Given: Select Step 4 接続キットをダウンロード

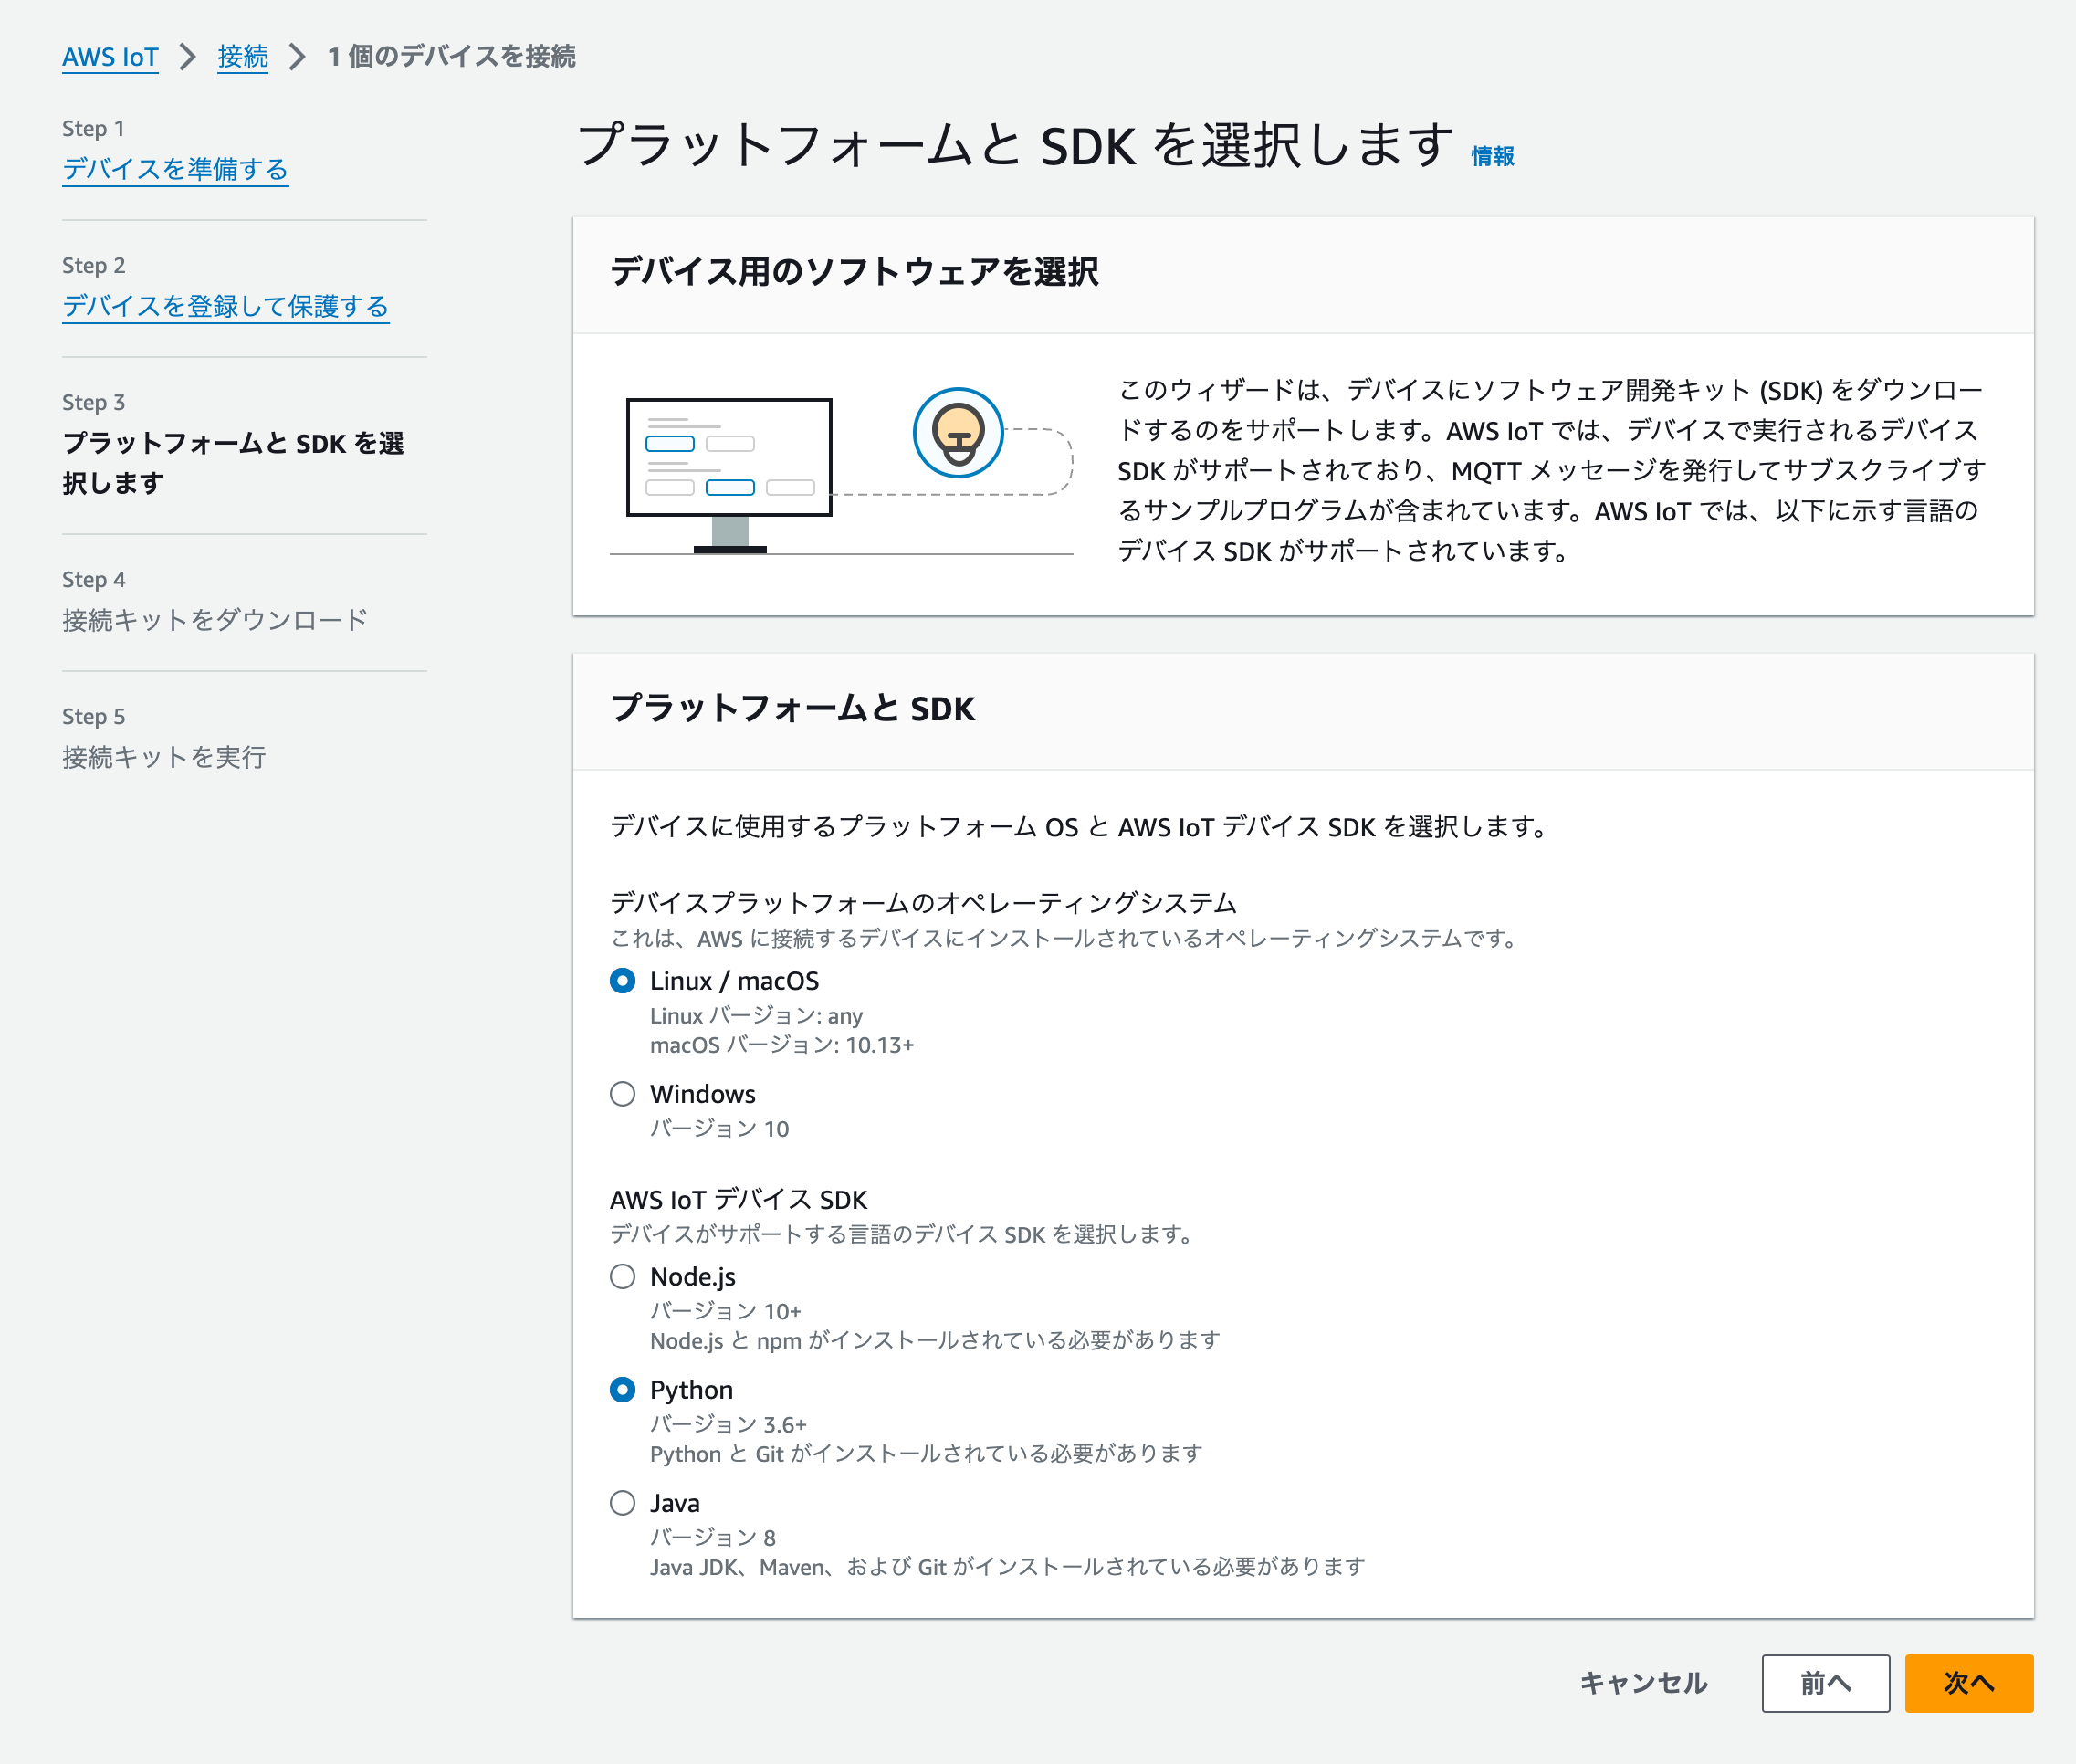Looking at the screenshot, I should (x=214, y=620).
